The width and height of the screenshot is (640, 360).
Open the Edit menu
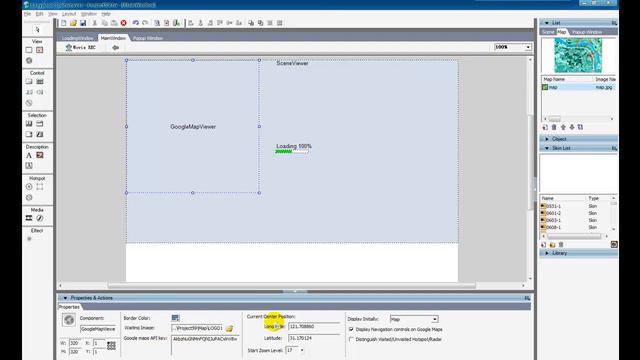[40, 14]
